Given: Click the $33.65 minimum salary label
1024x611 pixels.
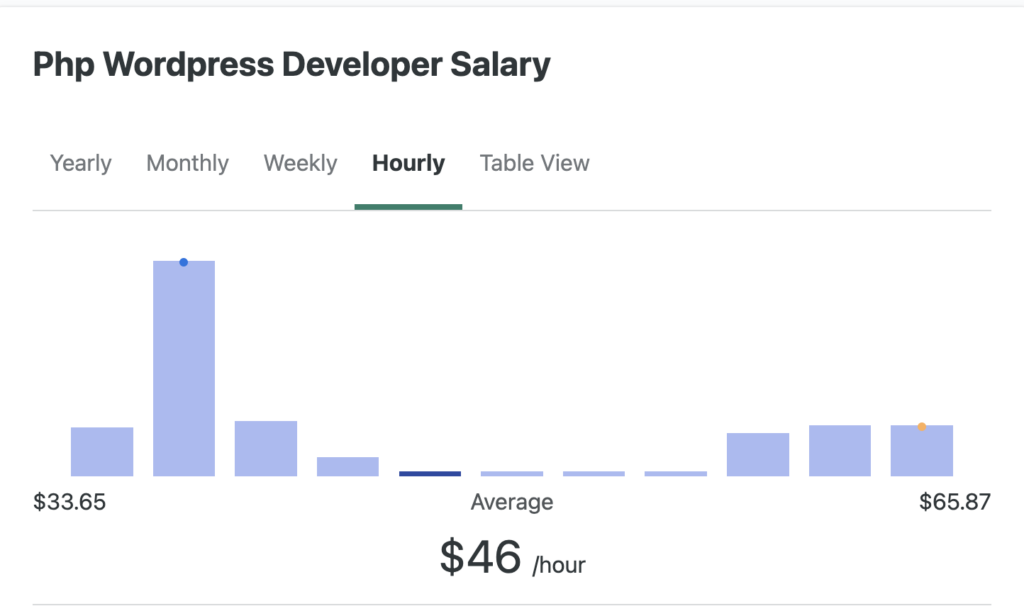Looking at the screenshot, I should (71, 502).
